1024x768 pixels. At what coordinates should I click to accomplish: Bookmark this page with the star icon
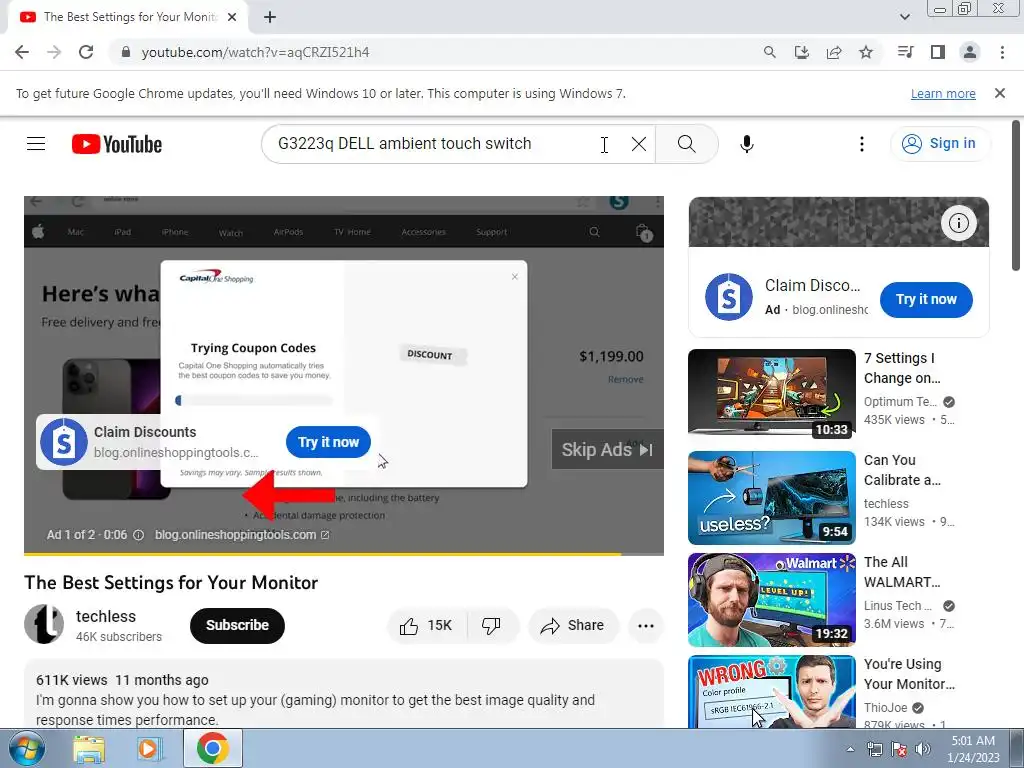(x=866, y=52)
